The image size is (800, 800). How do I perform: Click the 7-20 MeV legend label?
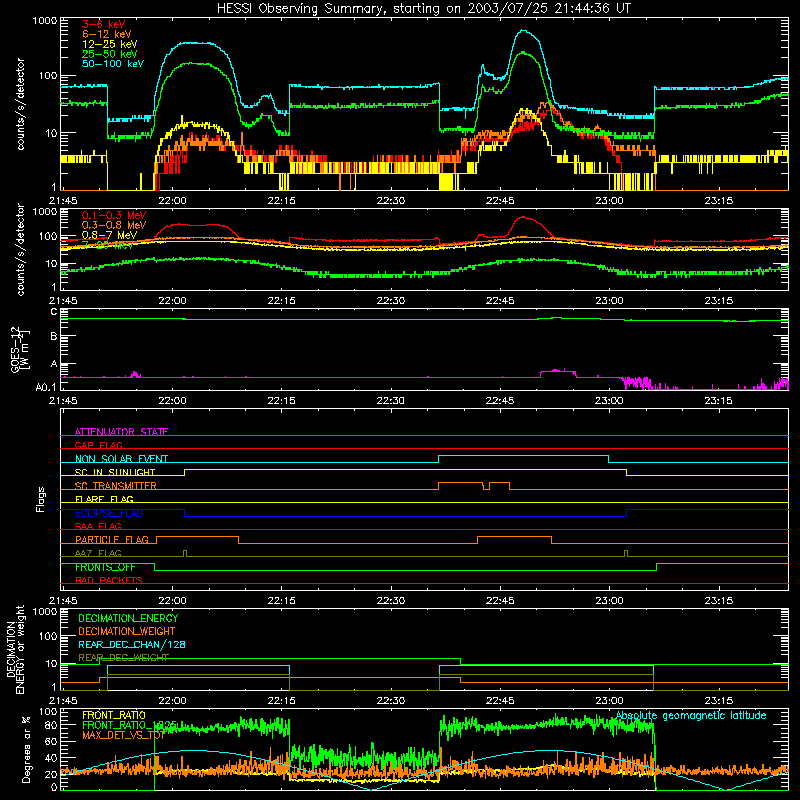[107, 245]
